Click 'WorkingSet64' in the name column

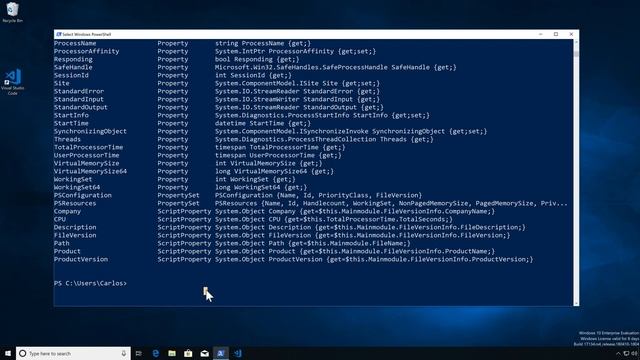(x=77, y=187)
